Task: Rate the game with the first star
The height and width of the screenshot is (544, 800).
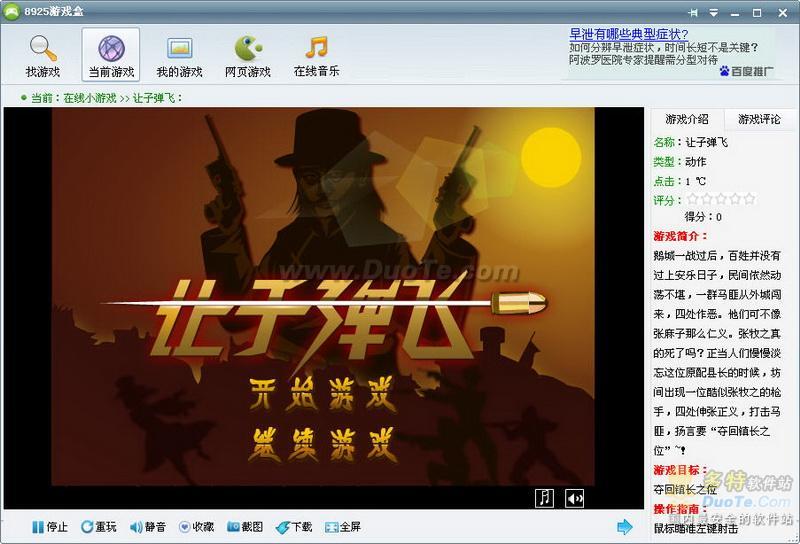Action: tap(692, 199)
